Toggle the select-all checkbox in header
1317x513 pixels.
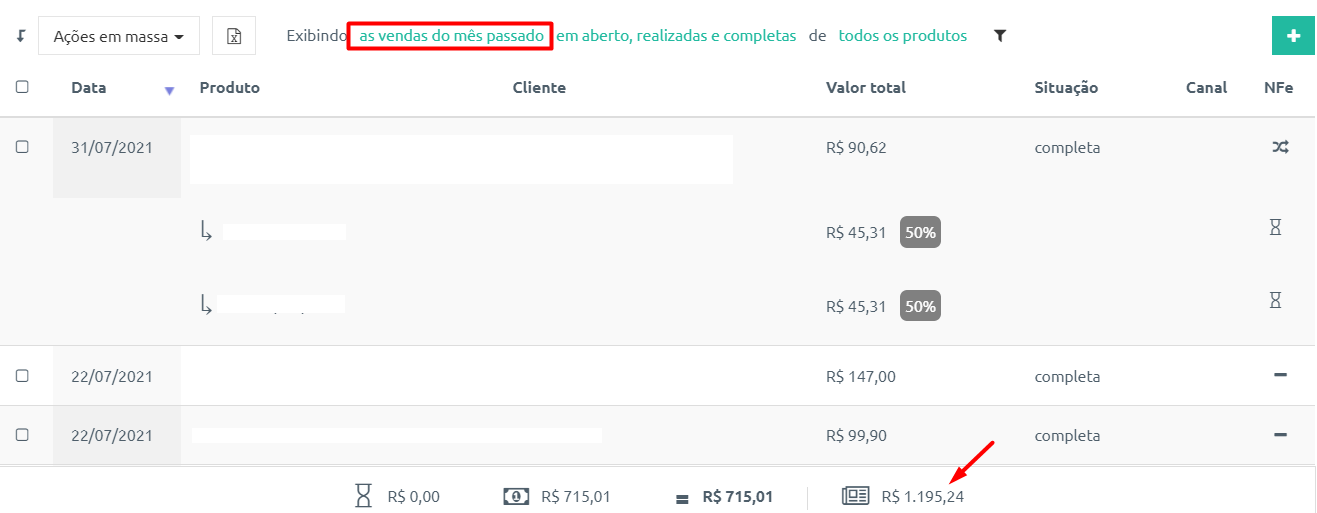point(22,87)
